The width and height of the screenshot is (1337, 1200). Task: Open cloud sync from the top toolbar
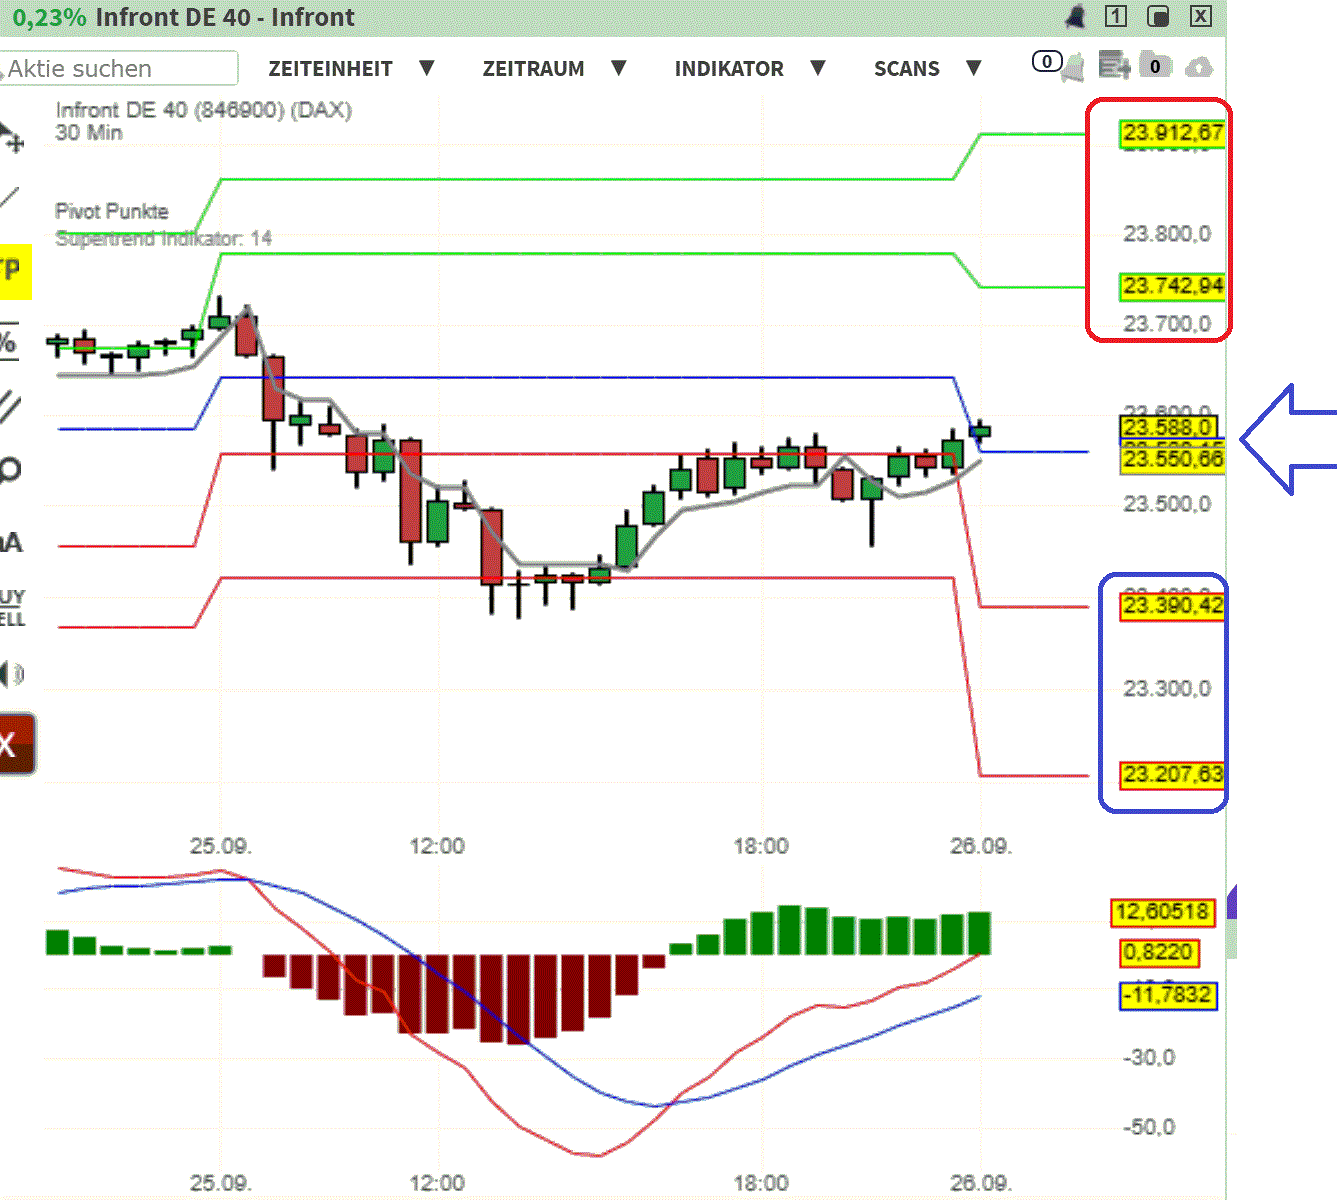pyautogui.click(x=1199, y=66)
